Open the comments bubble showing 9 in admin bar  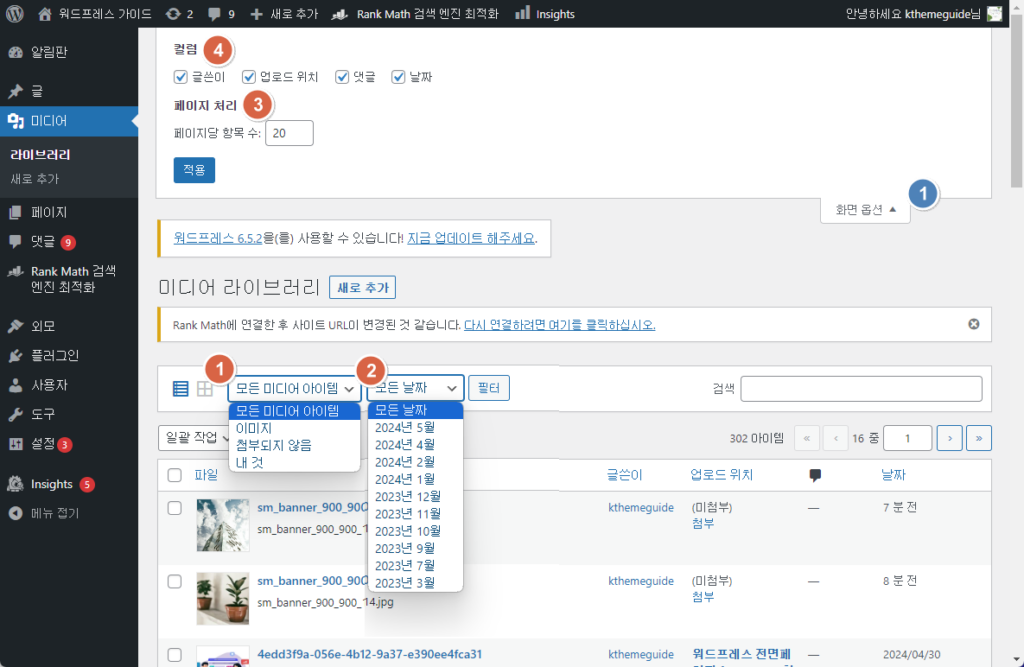pyautogui.click(x=221, y=14)
